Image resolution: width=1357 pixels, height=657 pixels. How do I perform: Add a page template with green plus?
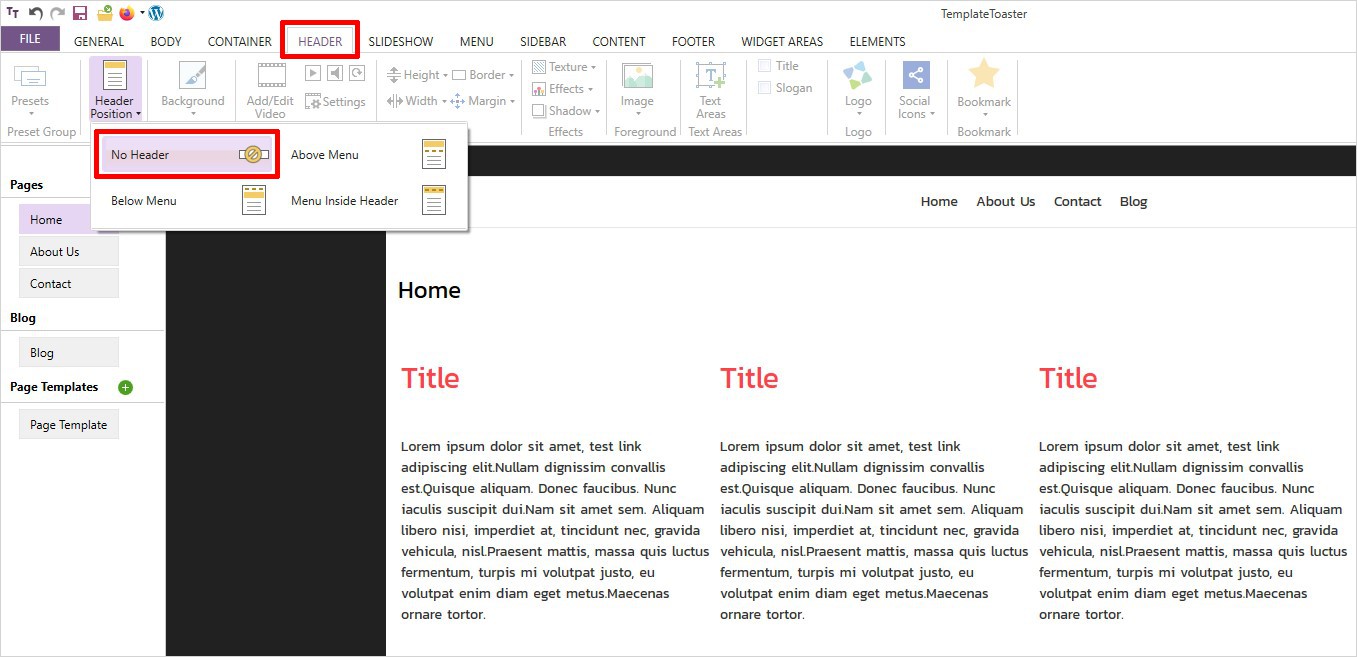[x=125, y=387]
